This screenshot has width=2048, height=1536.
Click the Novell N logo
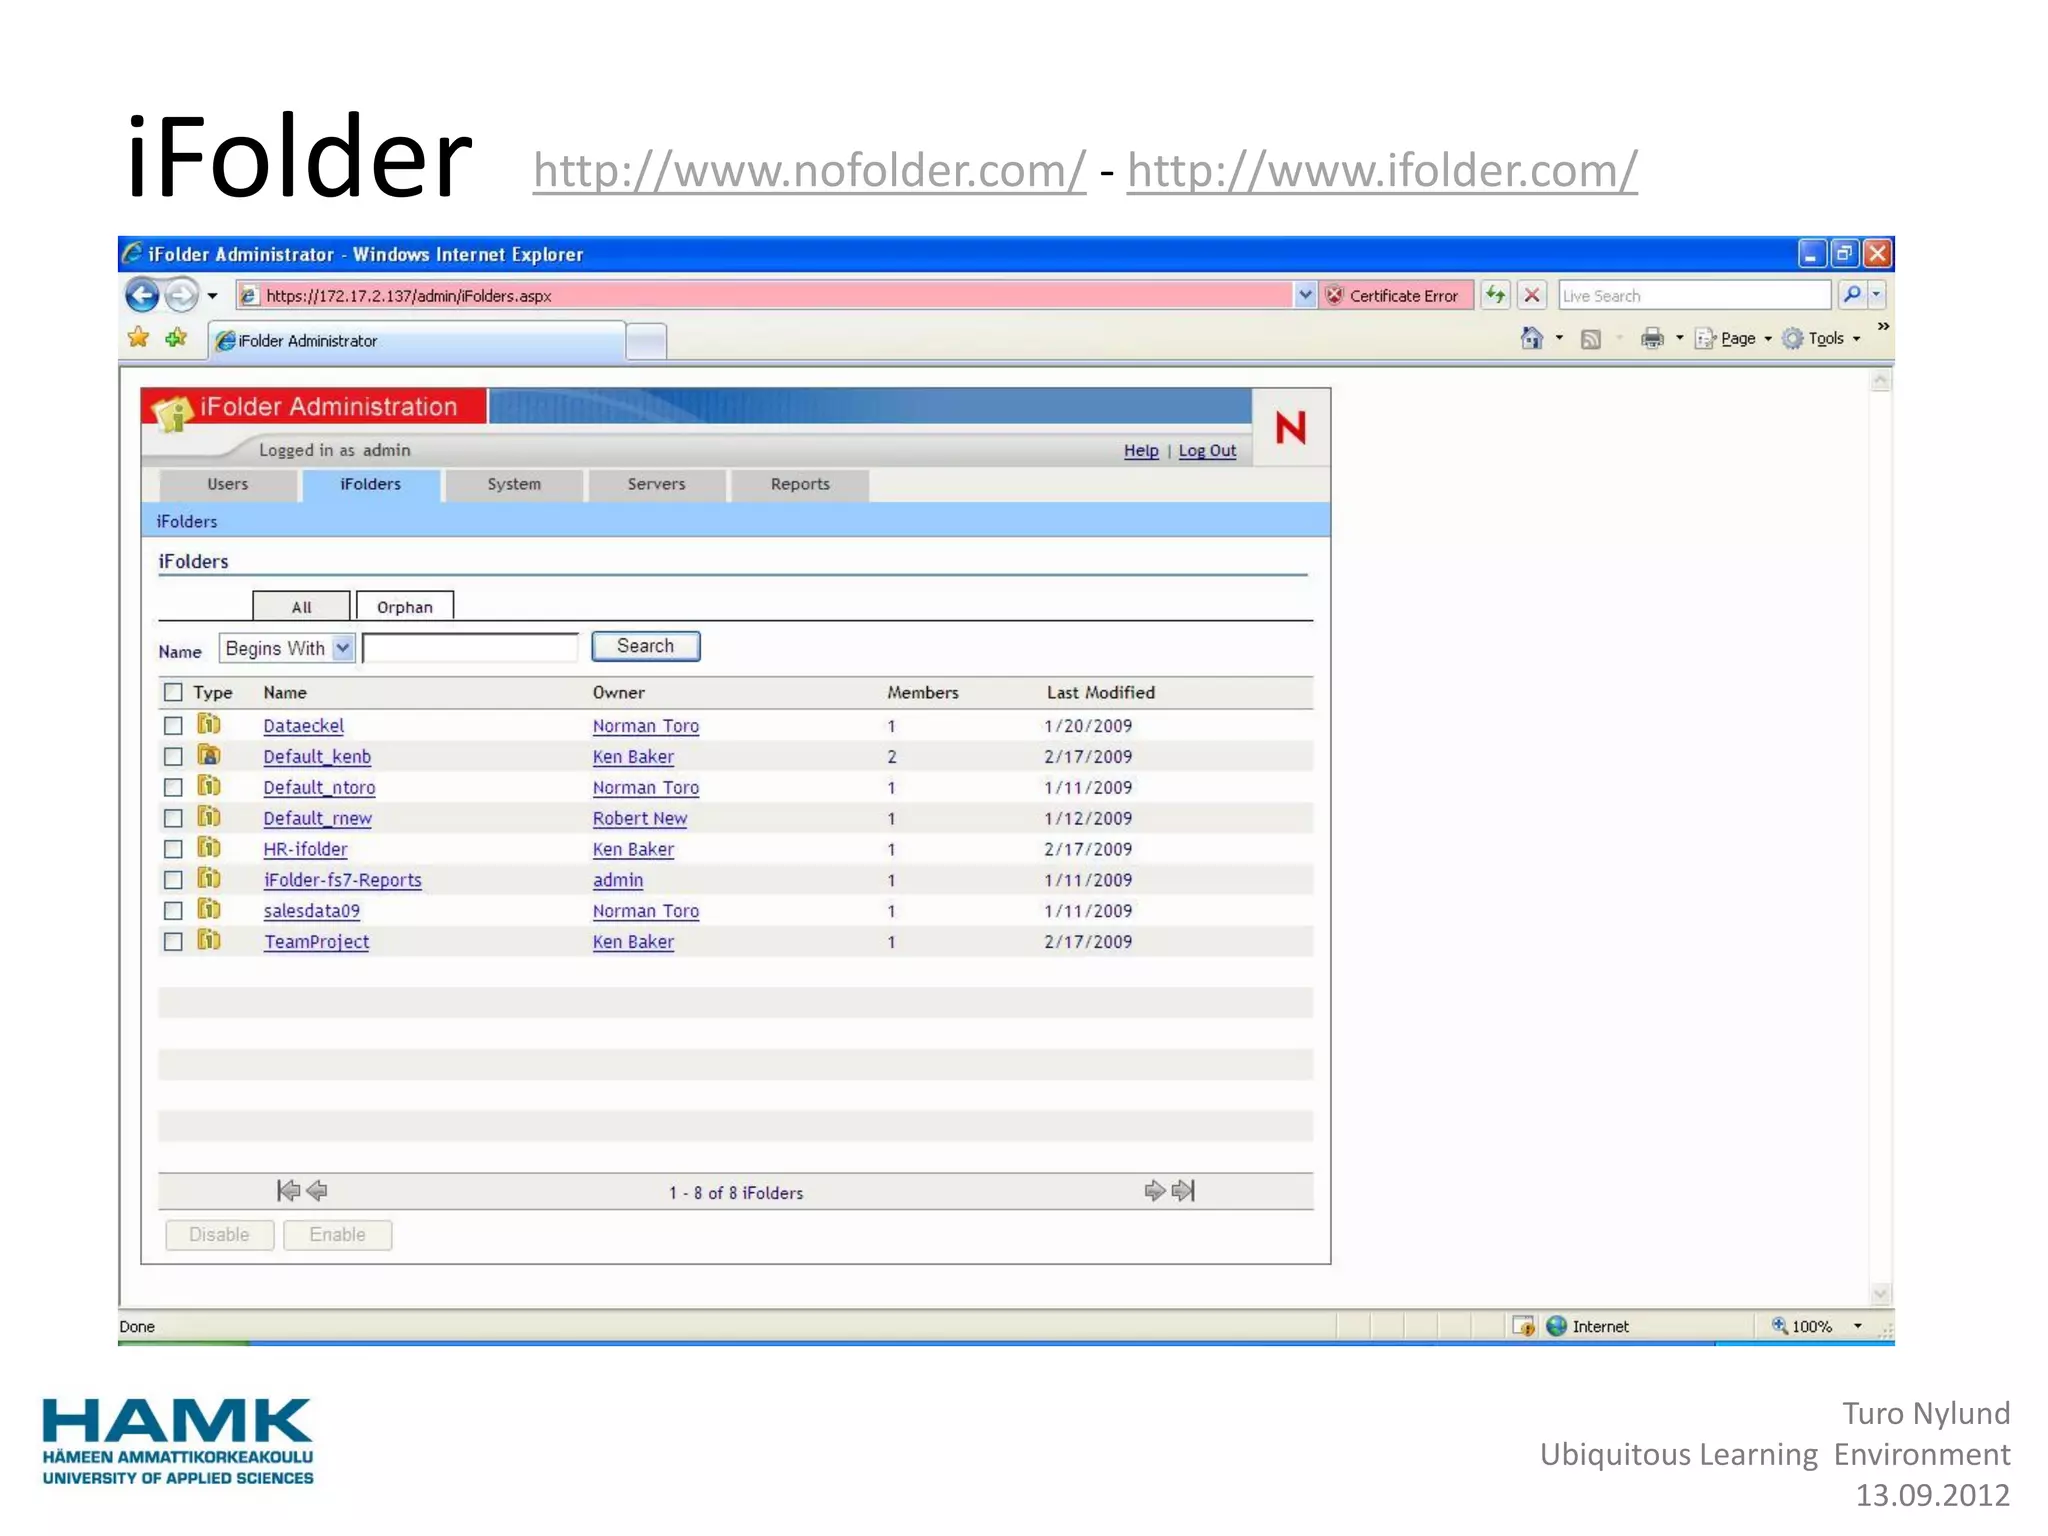[1290, 428]
